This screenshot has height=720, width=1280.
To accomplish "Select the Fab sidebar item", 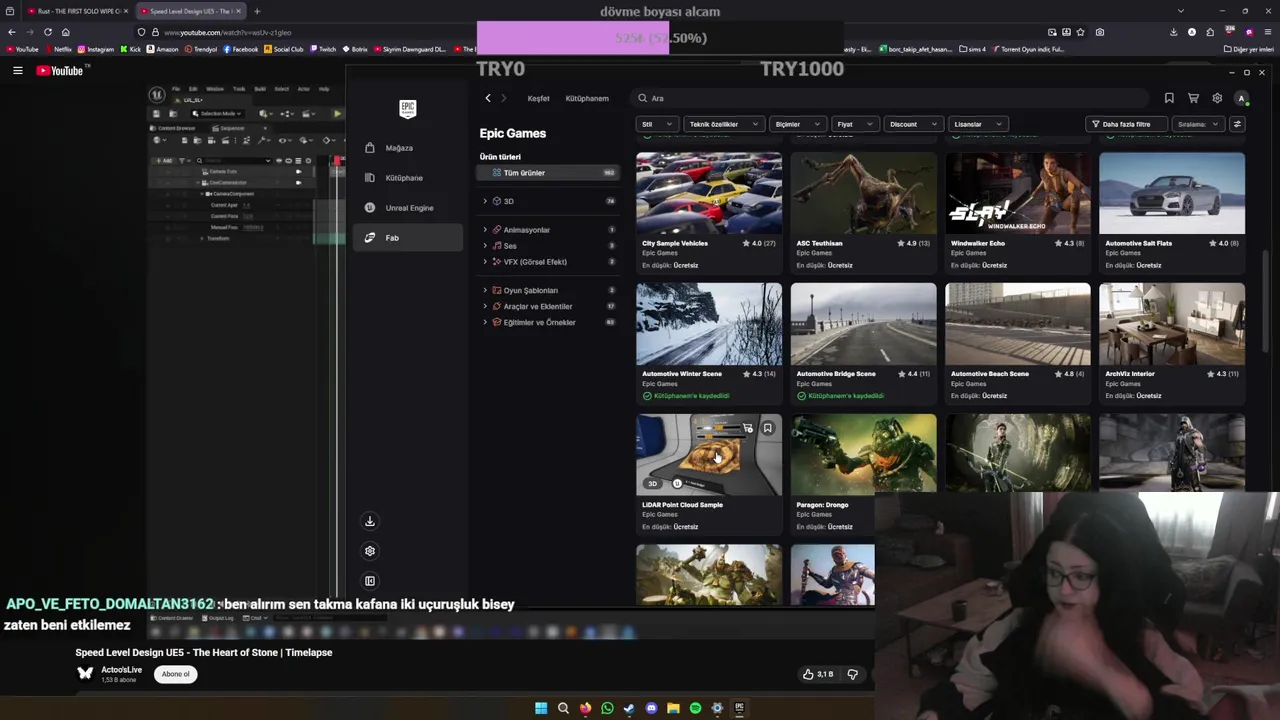I will (x=407, y=238).
